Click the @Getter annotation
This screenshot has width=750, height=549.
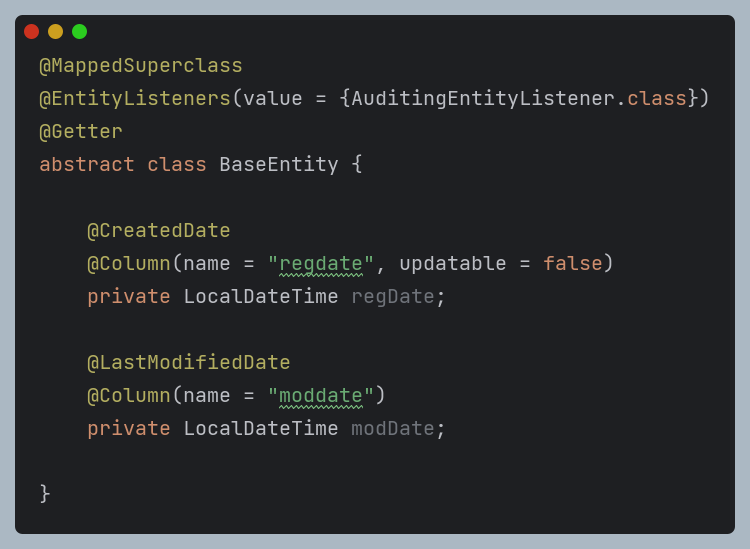click(81, 132)
